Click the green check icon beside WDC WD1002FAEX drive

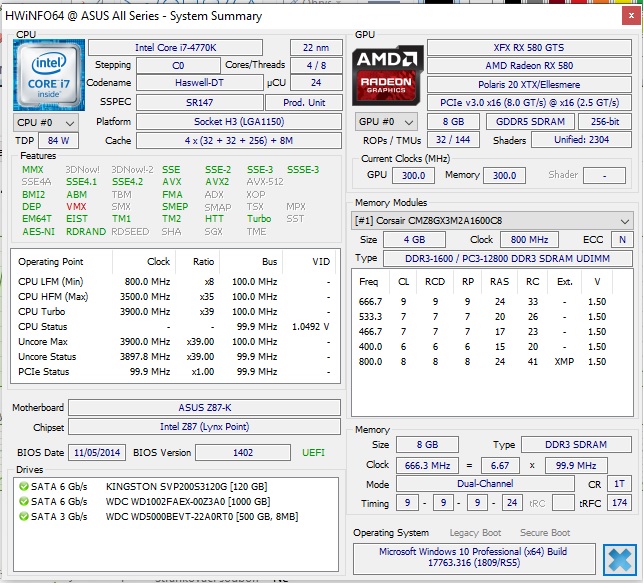pyautogui.click(x=24, y=502)
